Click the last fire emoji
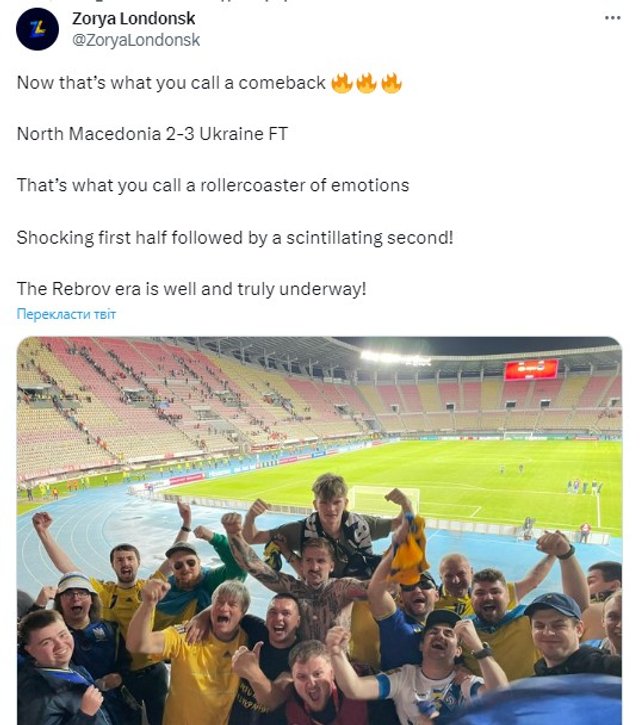Image resolution: width=640 pixels, height=725 pixels. tap(390, 83)
